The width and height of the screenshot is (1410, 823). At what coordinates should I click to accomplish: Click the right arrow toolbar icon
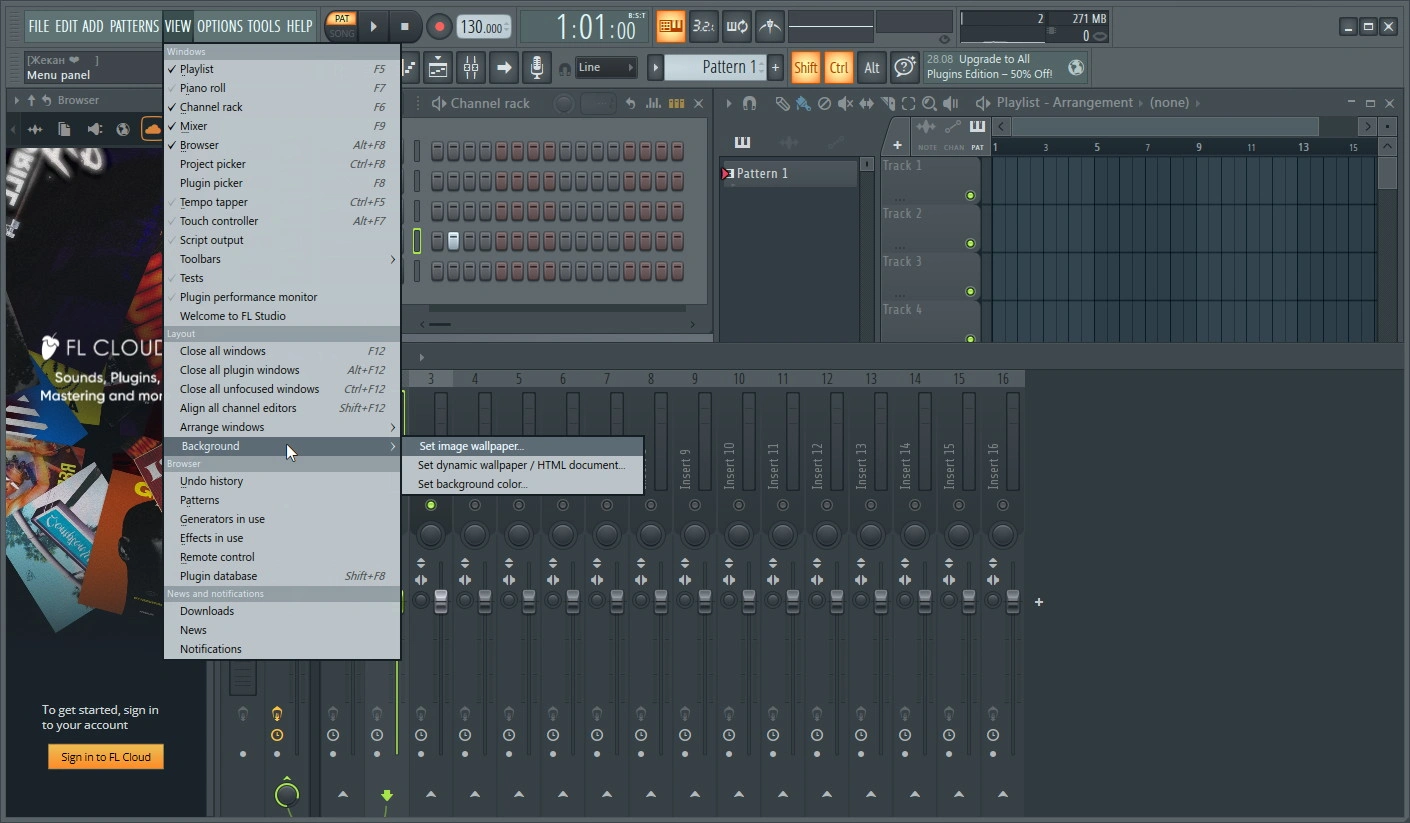[504, 68]
